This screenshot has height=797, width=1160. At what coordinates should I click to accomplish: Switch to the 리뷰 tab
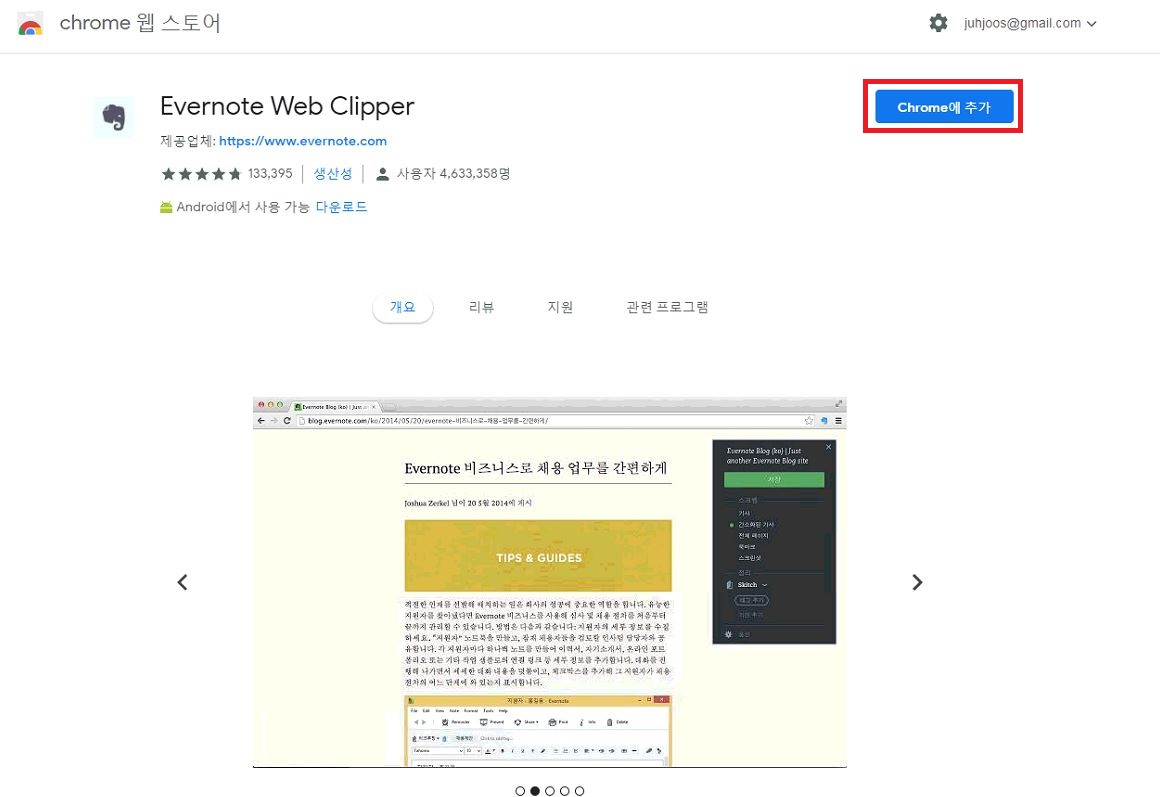click(481, 307)
